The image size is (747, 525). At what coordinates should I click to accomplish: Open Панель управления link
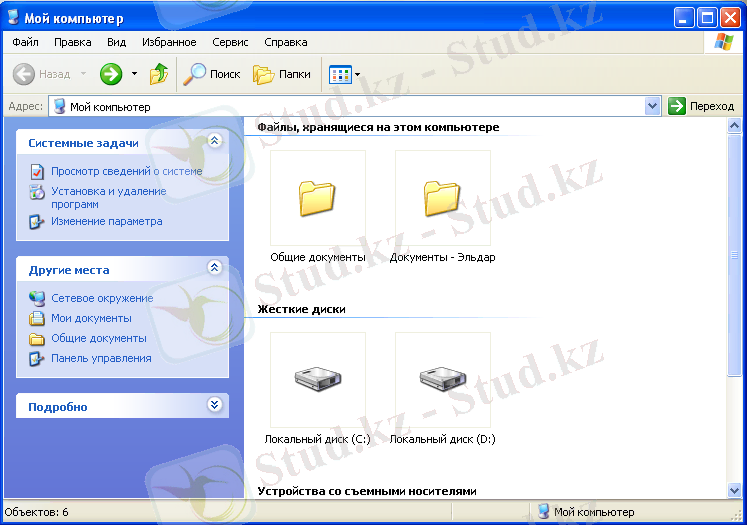101,358
